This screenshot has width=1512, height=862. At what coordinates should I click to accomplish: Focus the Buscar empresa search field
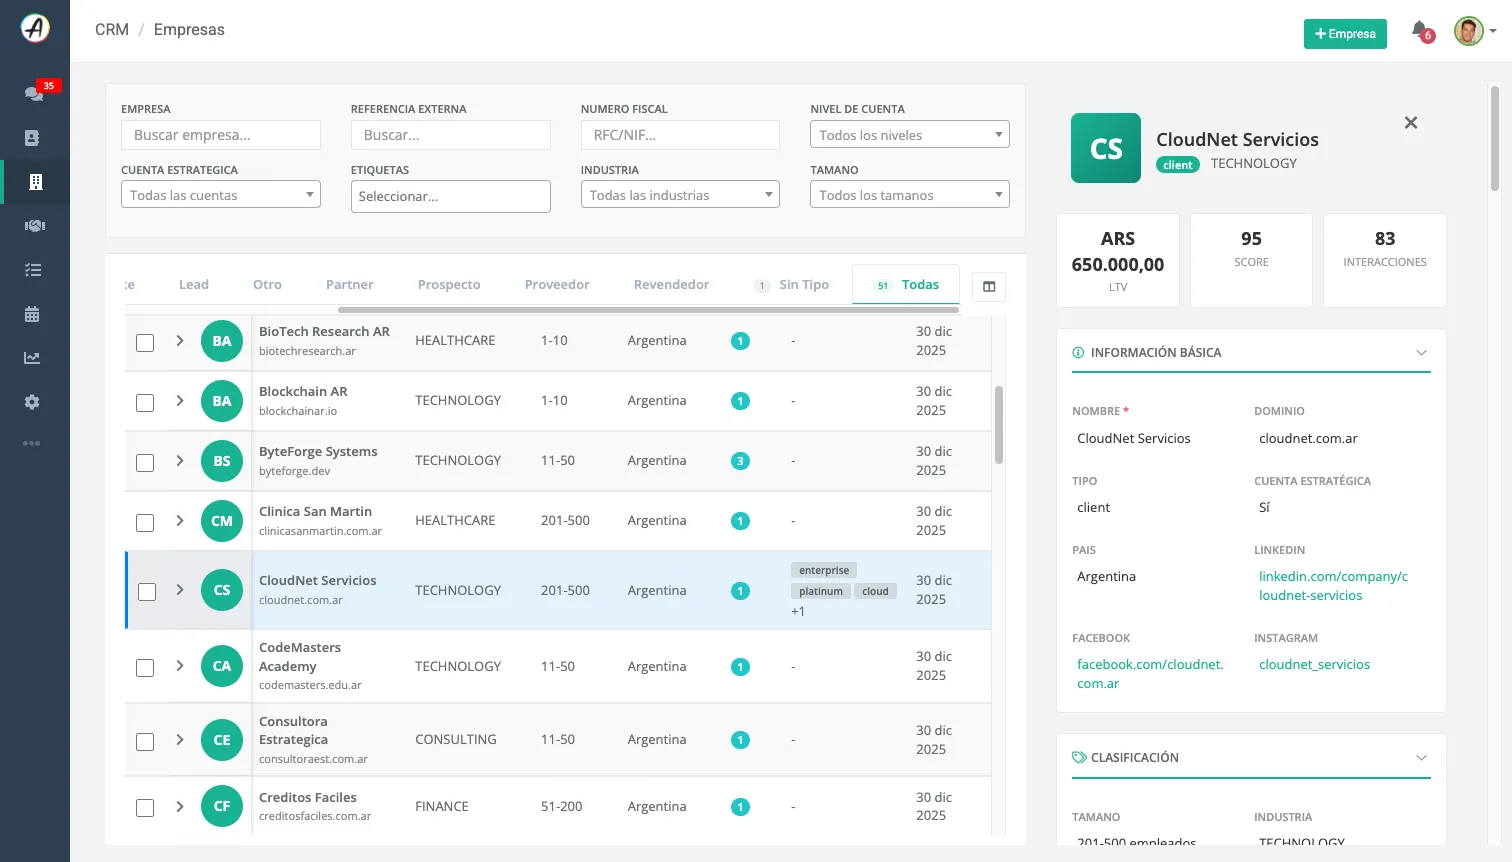pos(221,135)
